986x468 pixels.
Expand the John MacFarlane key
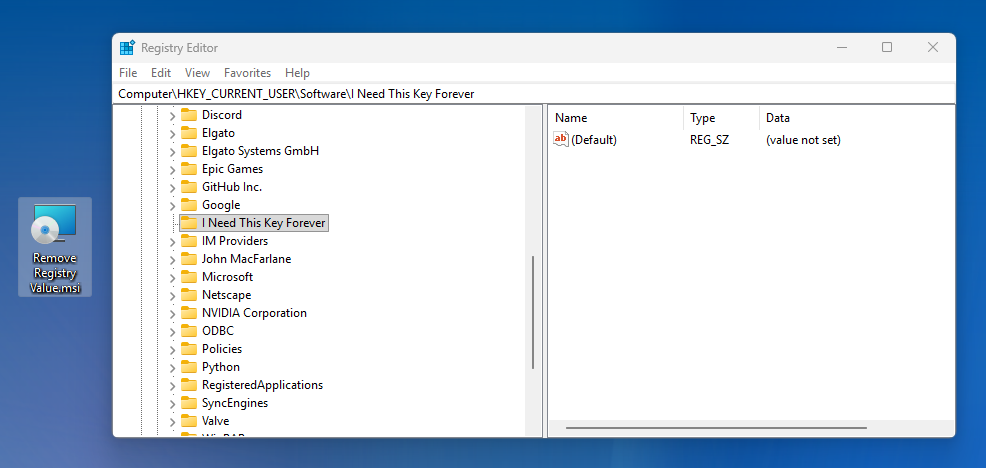point(172,260)
